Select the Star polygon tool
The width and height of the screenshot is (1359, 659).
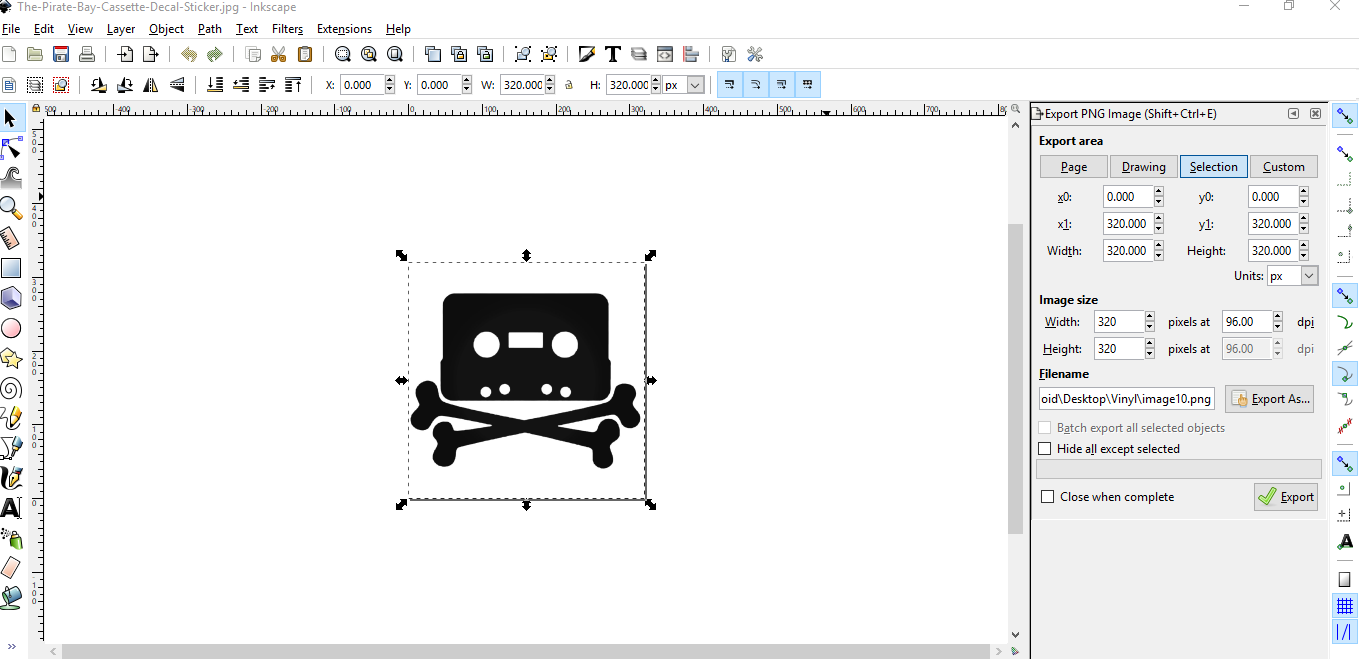coord(11,358)
